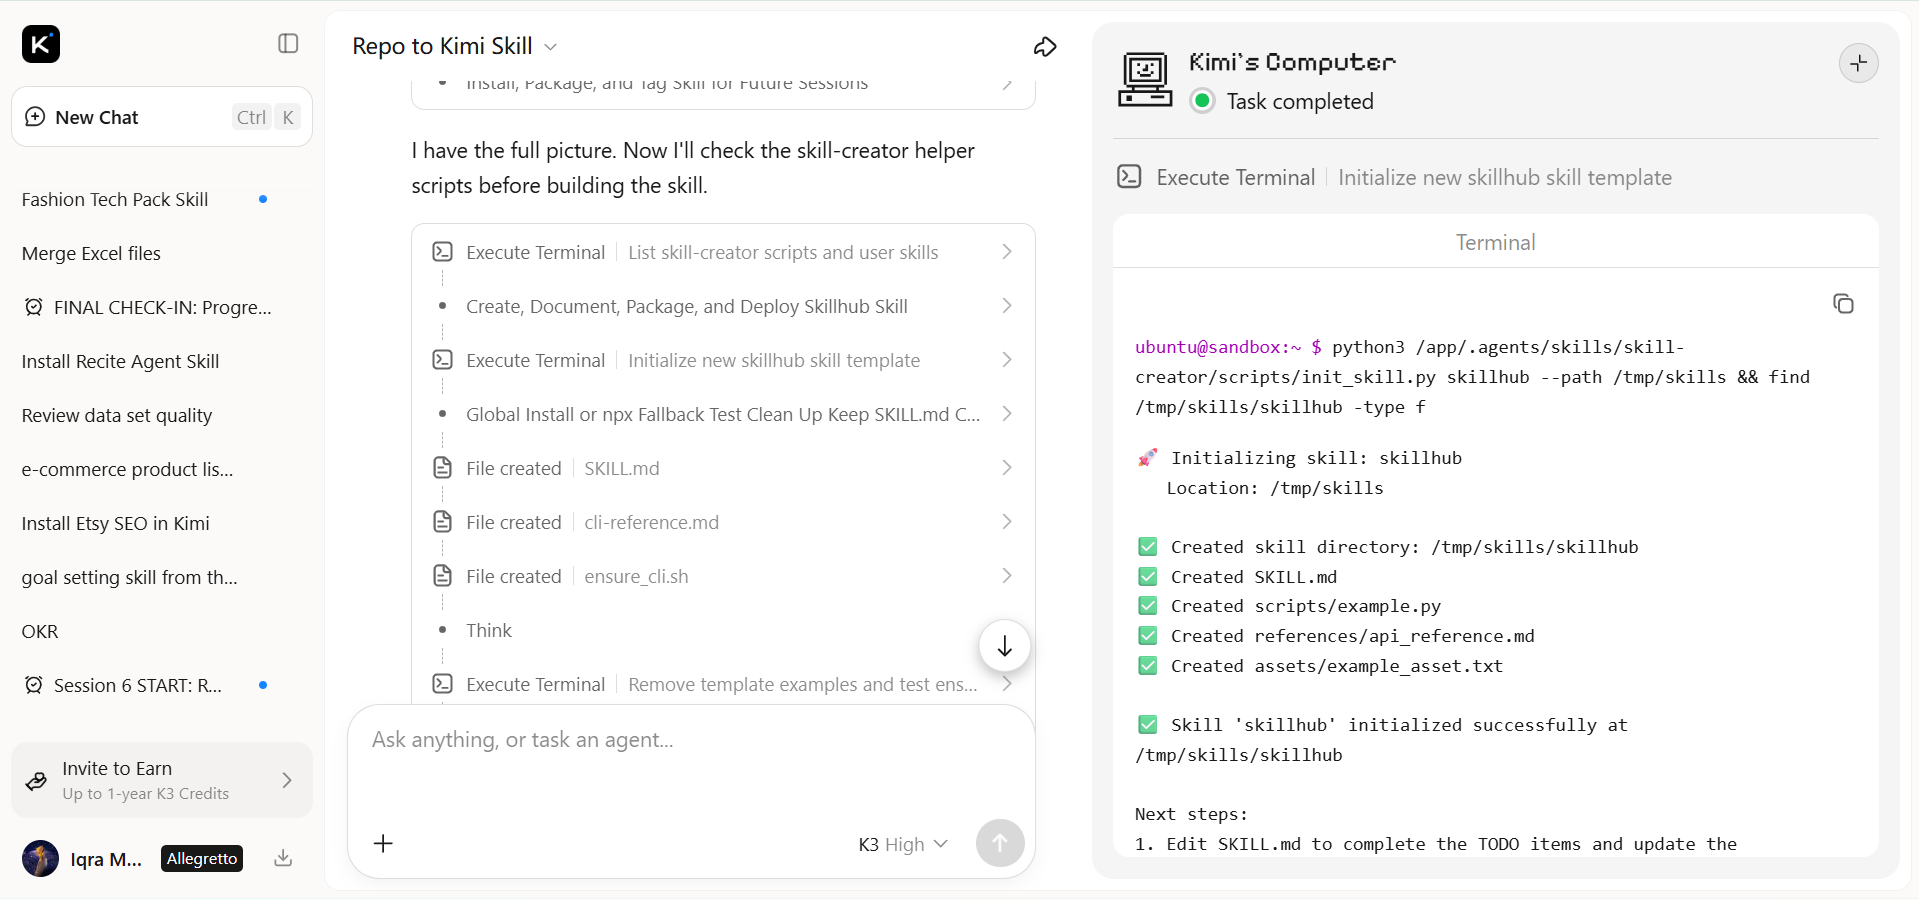The height and width of the screenshot is (899, 1919).
Task: Add an attachment with the plus icon
Action: (383, 843)
